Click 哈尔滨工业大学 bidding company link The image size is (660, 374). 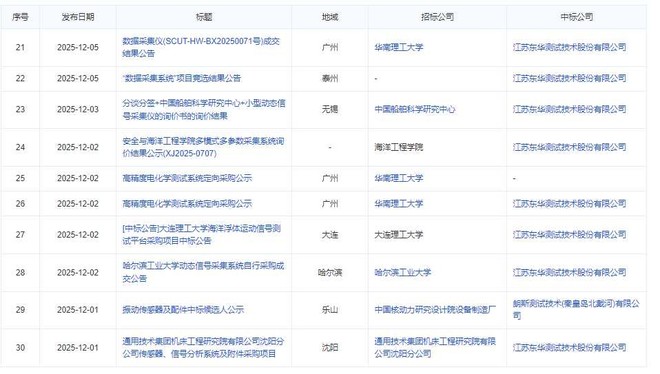(x=403, y=273)
